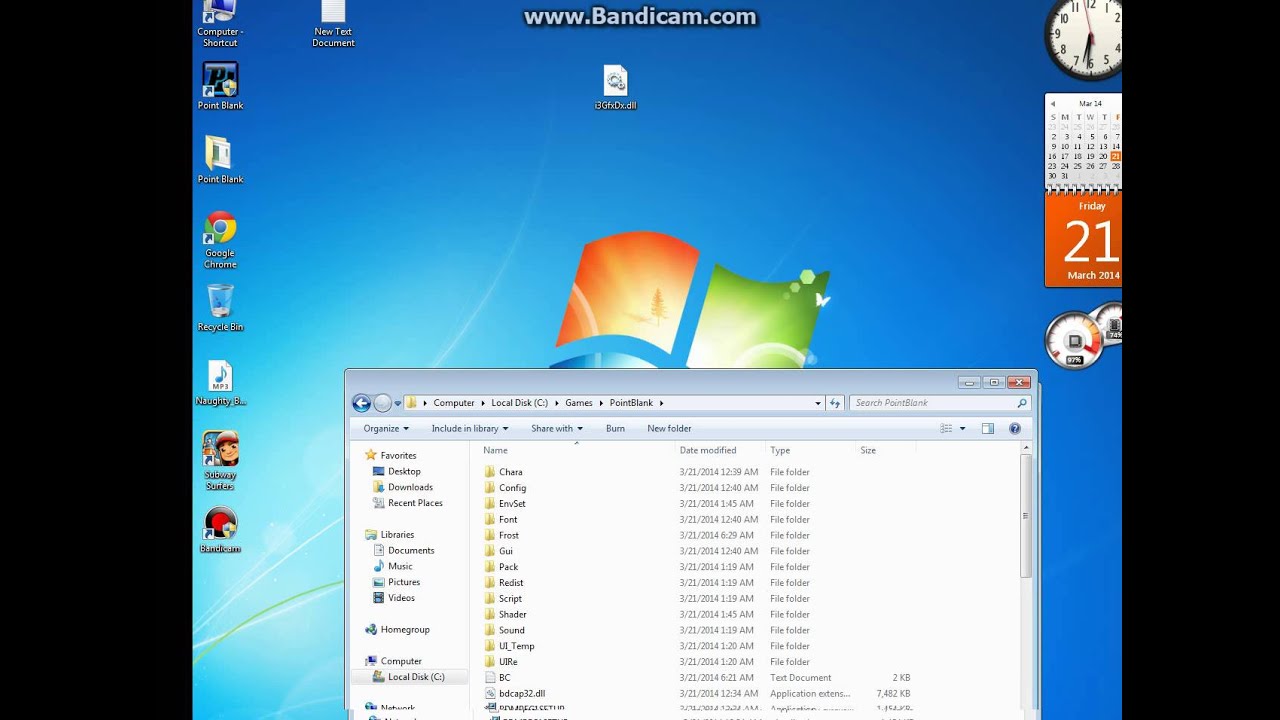Click the Back arrow in Explorer
This screenshot has height=720, width=1280.
362,403
